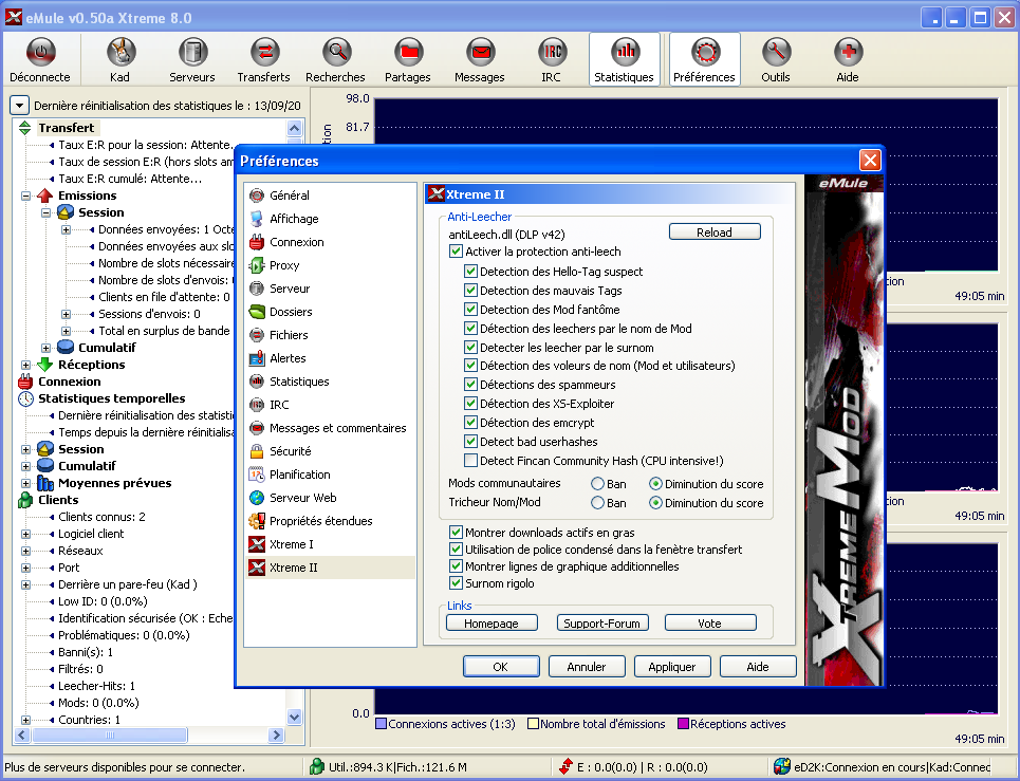Click the Reload button
1020x781 pixels.
pyautogui.click(x=714, y=232)
